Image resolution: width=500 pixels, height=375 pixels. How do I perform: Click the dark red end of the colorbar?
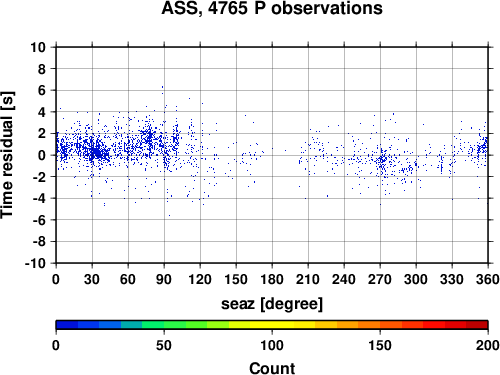click(x=477, y=325)
